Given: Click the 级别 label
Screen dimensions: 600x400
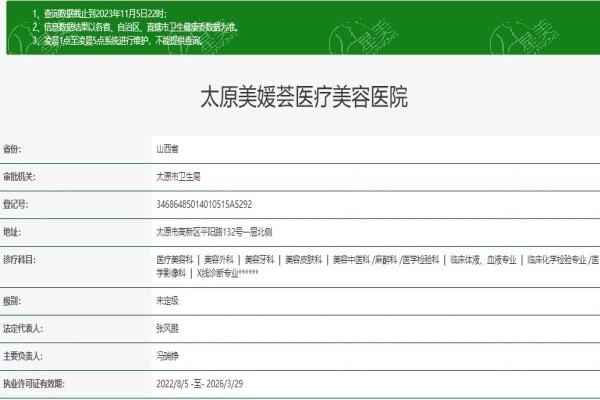Looking at the screenshot, I should pyautogui.click(x=12, y=301).
